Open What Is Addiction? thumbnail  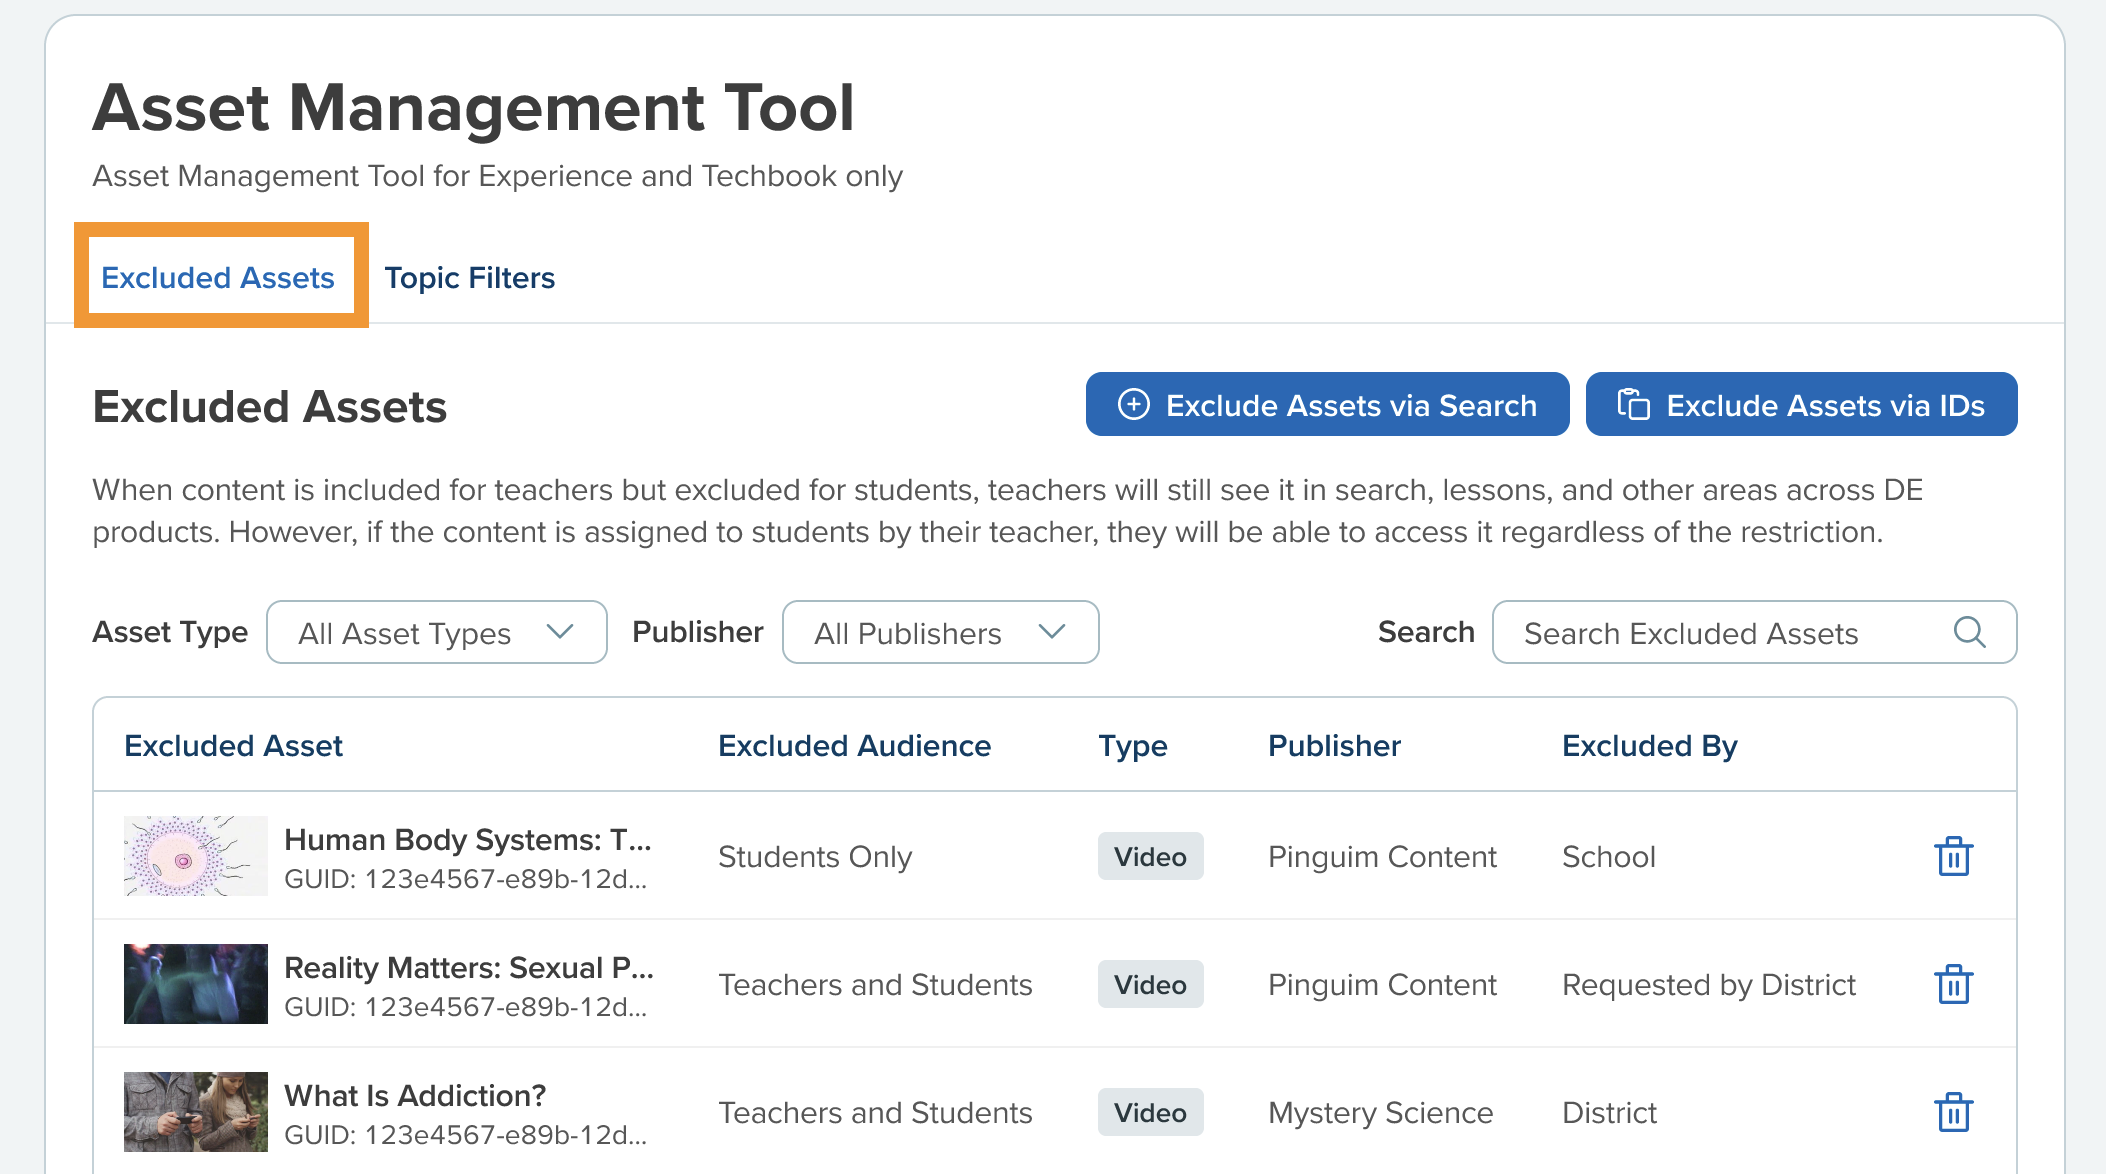click(x=195, y=1112)
